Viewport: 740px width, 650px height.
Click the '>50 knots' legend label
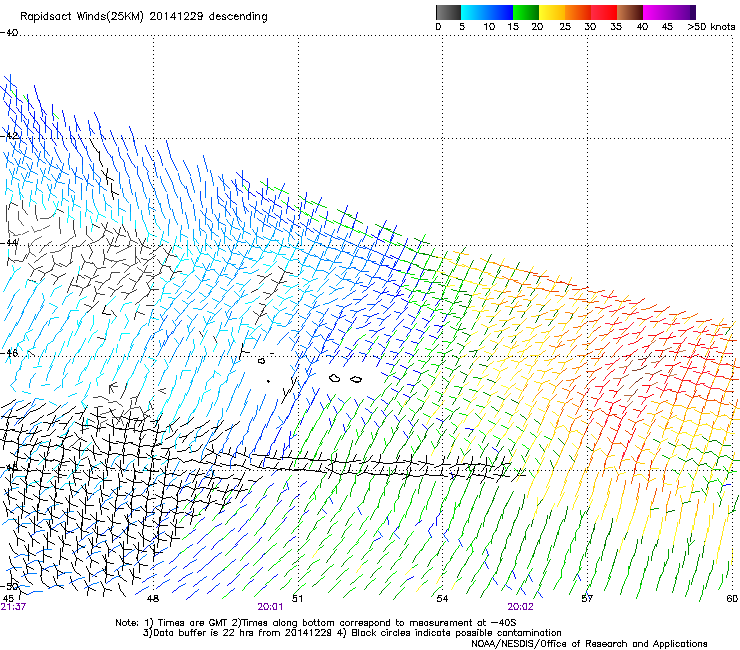(x=711, y=27)
